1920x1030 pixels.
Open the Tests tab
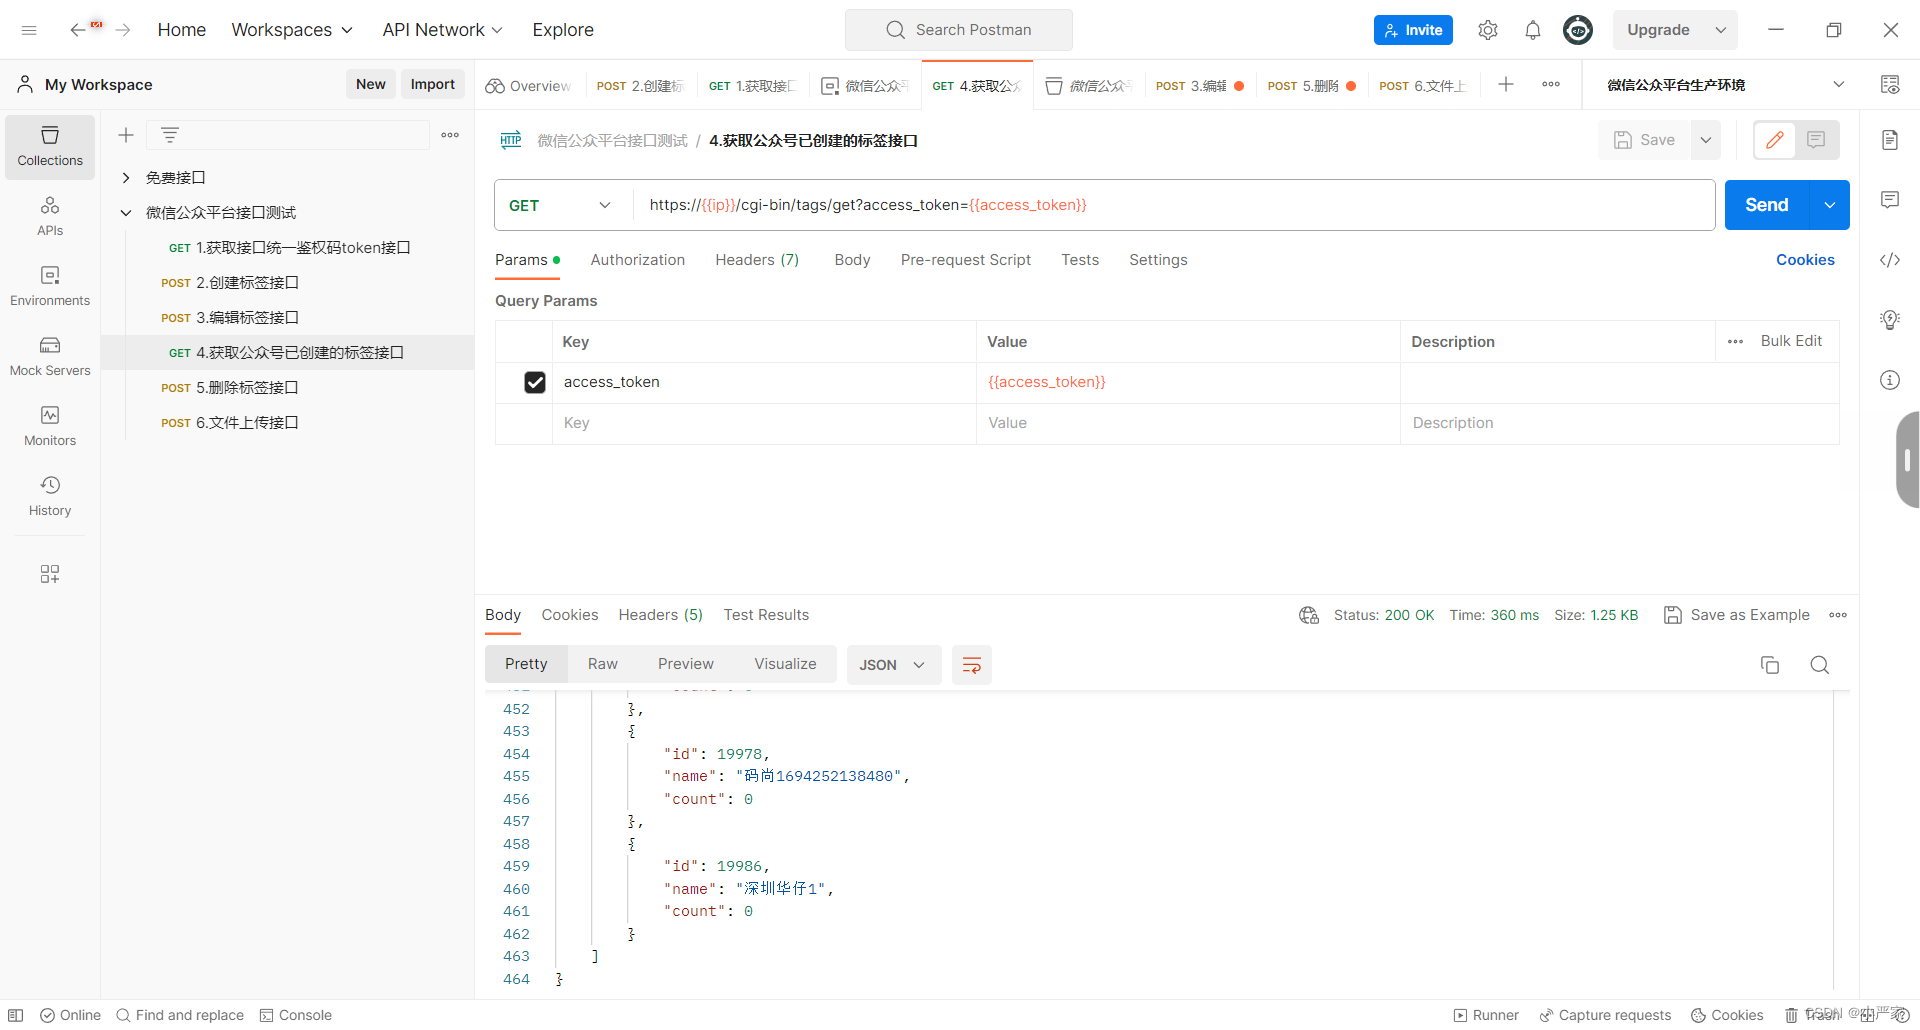point(1080,260)
